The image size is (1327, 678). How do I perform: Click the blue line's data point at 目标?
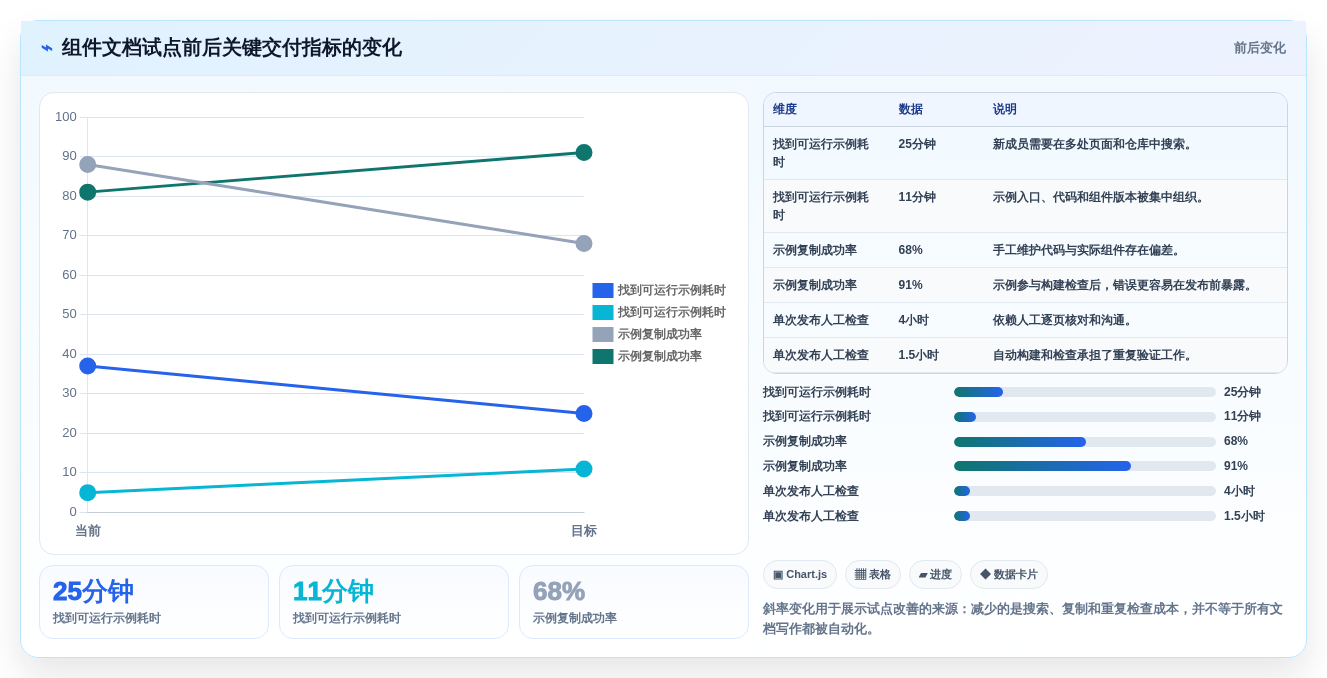pyautogui.click(x=584, y=413)
